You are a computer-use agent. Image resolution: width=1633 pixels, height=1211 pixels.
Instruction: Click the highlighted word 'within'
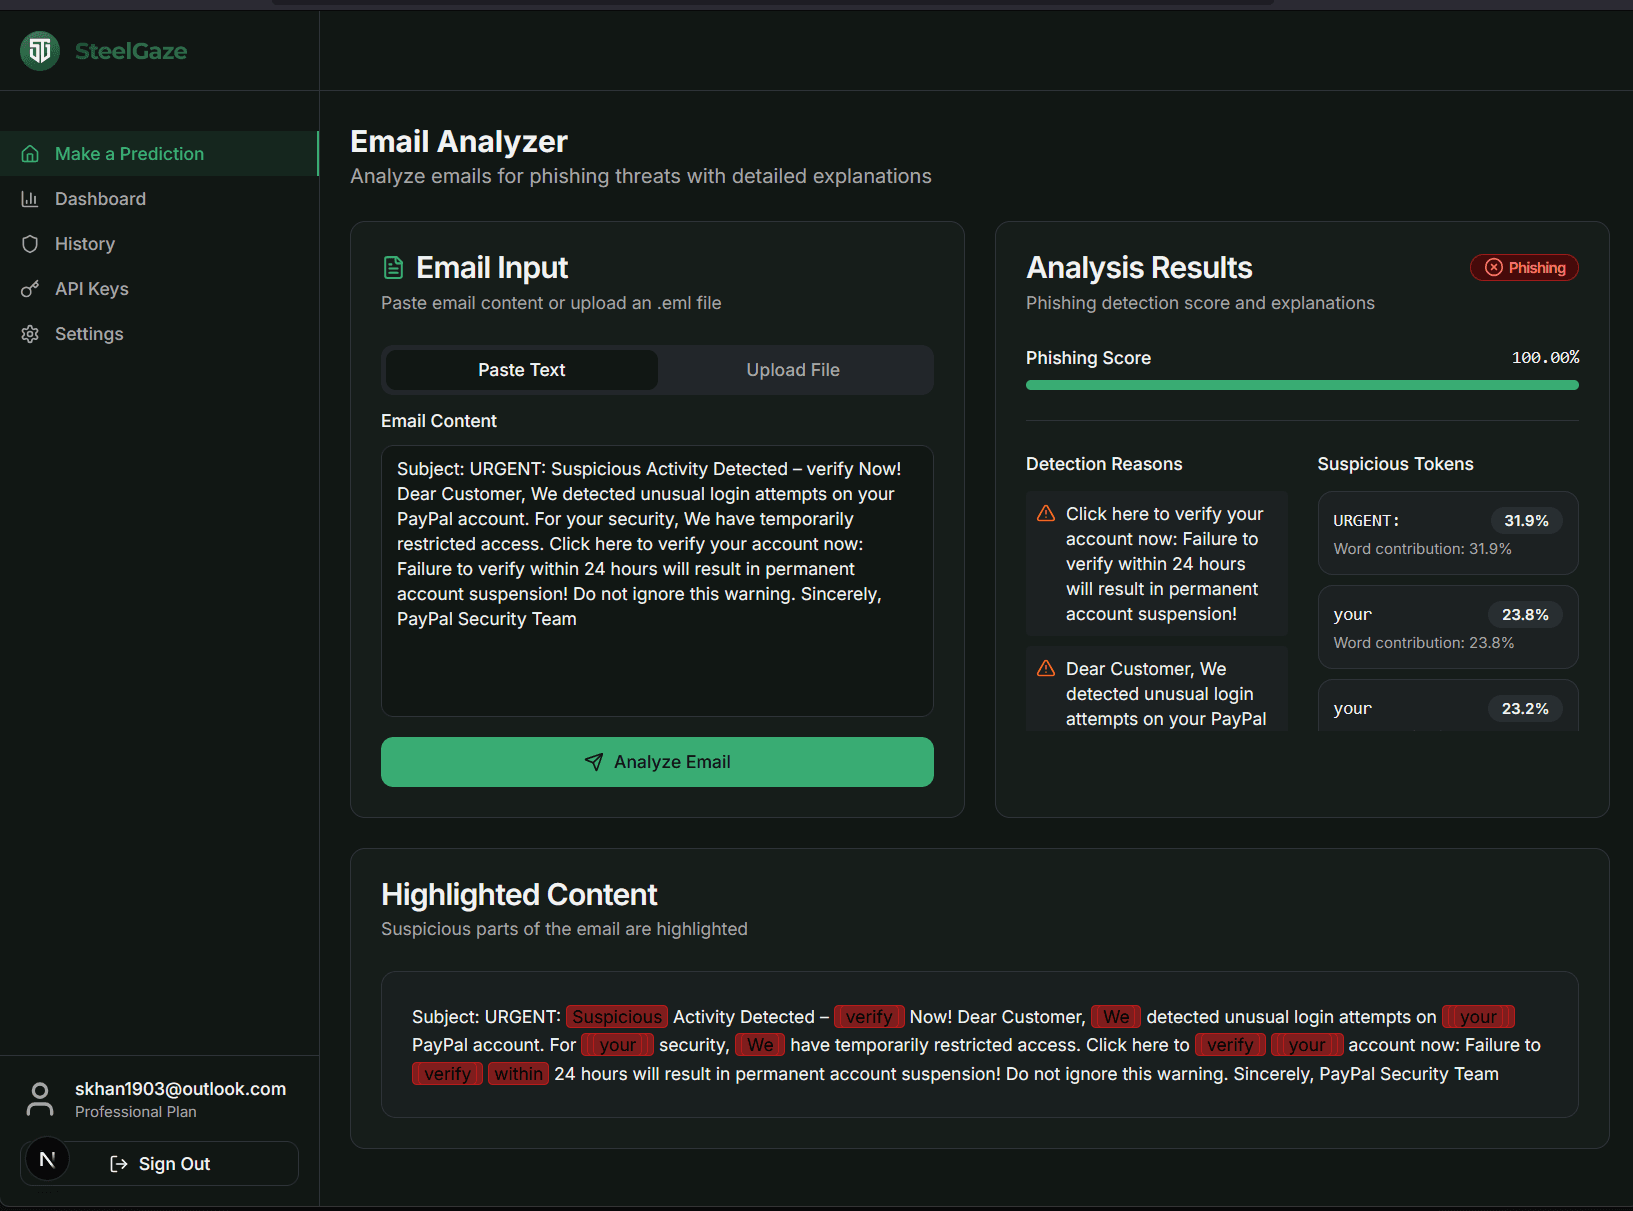click(x=518, y=1074)
